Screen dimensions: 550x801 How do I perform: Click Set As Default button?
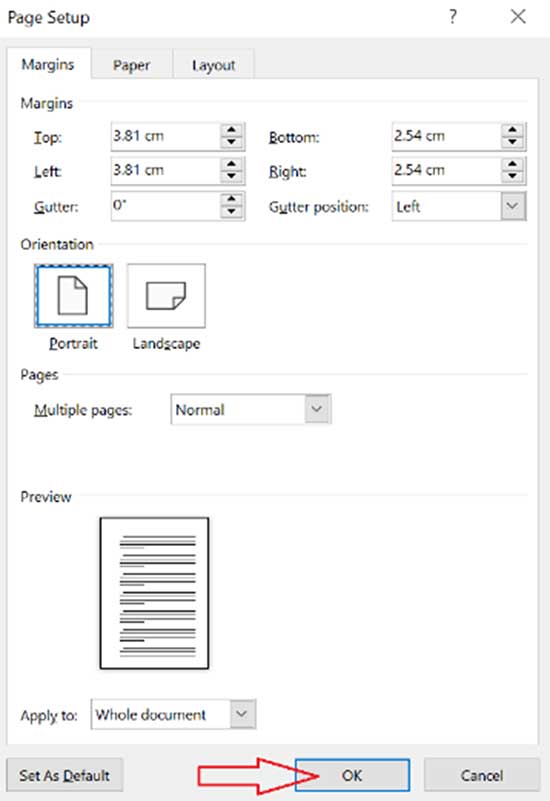64,775
